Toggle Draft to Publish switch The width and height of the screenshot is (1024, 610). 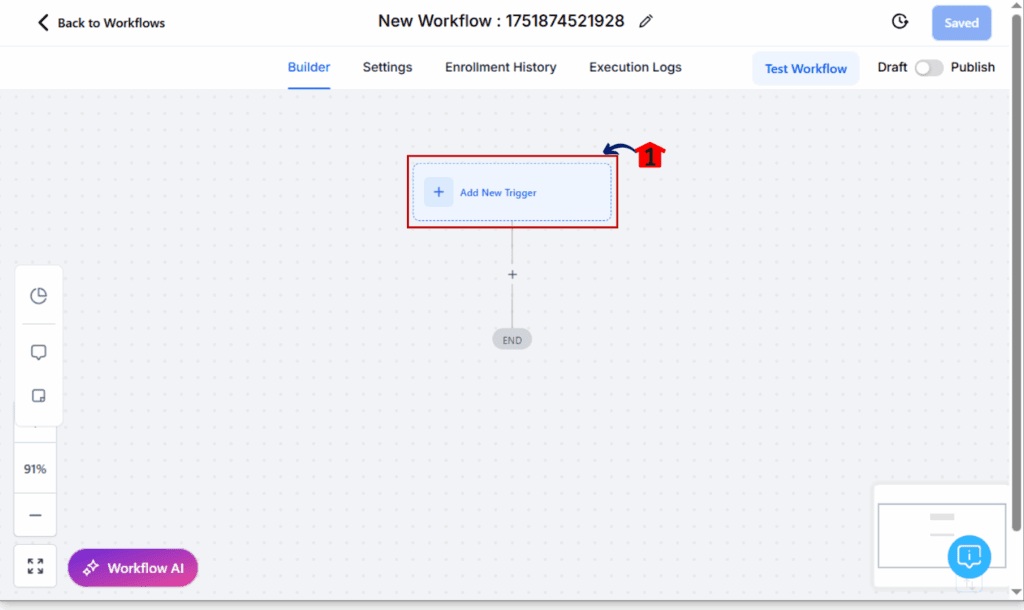pos(929,68)
